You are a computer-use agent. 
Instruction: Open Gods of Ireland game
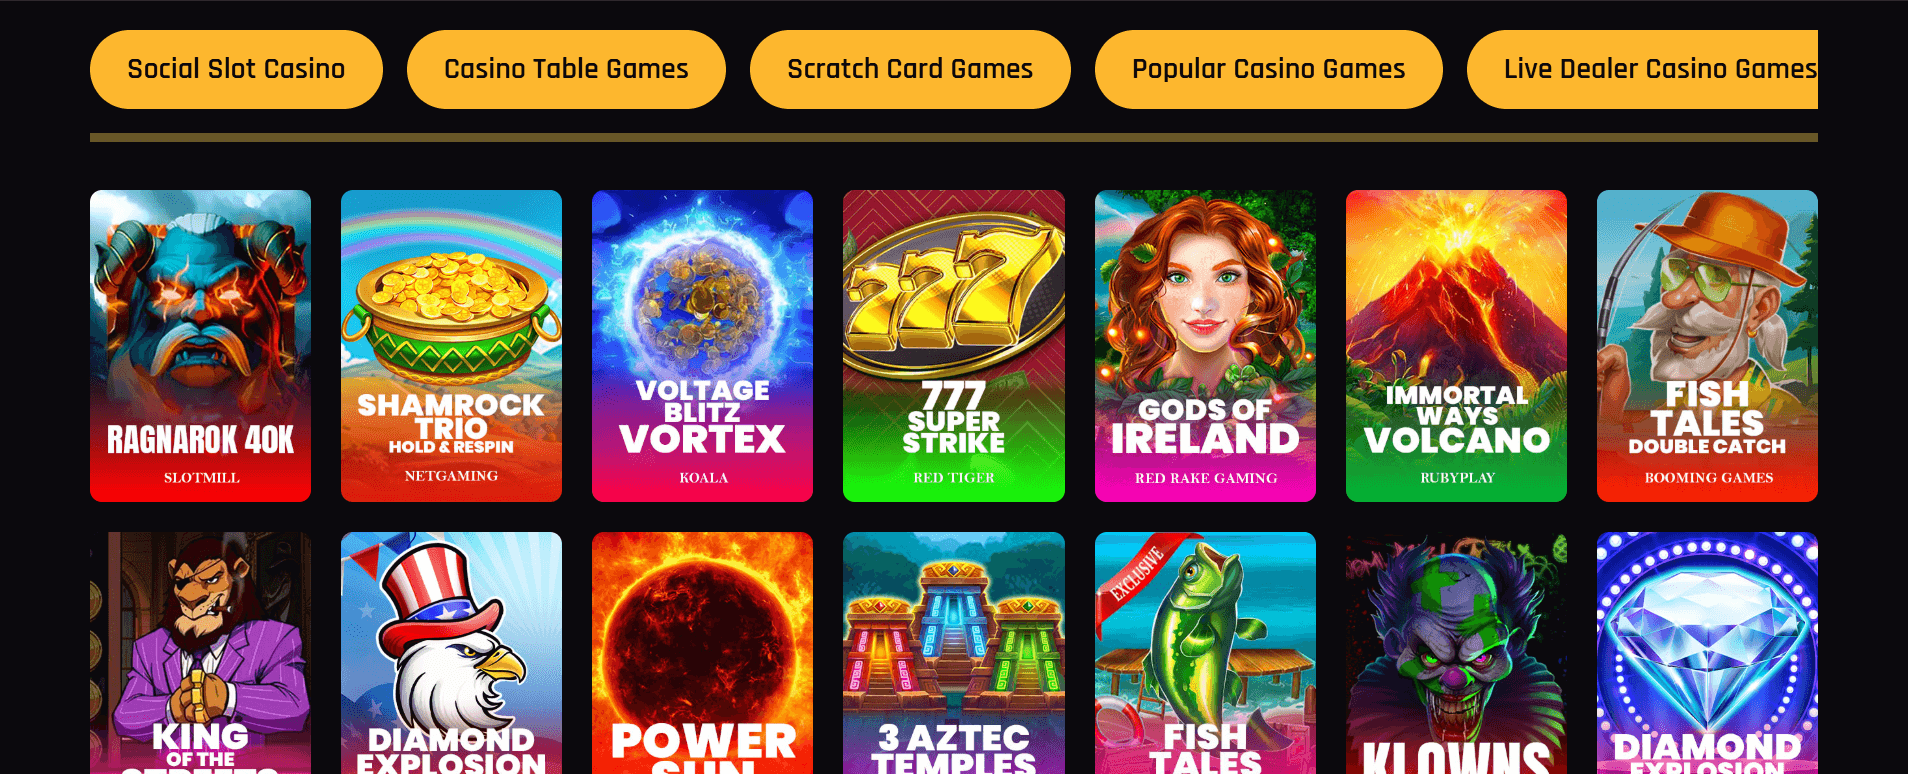click(1205, 346)
